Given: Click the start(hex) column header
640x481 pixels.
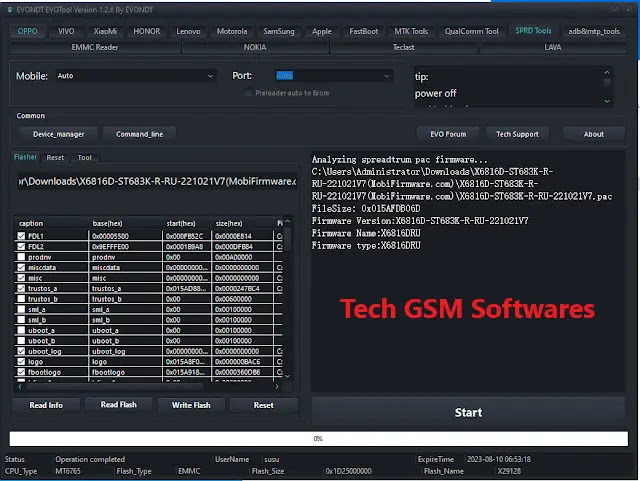Looking at the screenshot, I should pos(187,223).
